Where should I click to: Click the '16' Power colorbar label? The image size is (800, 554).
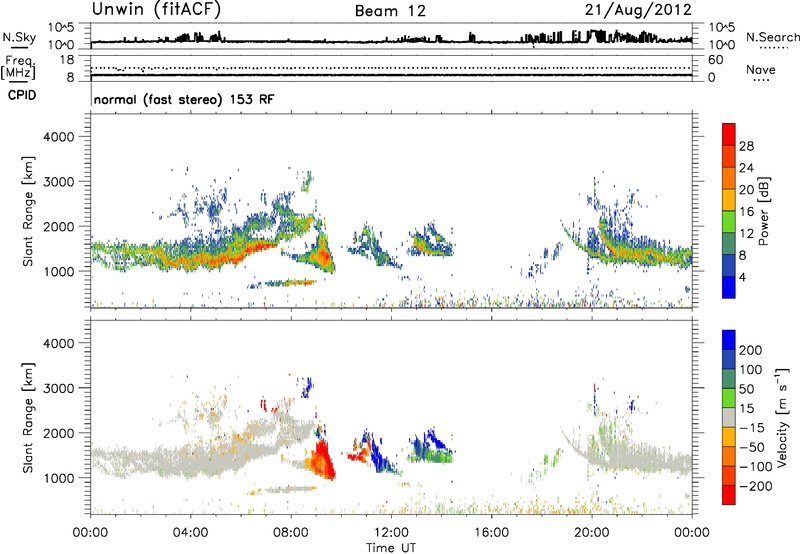[x=746, y=212]
